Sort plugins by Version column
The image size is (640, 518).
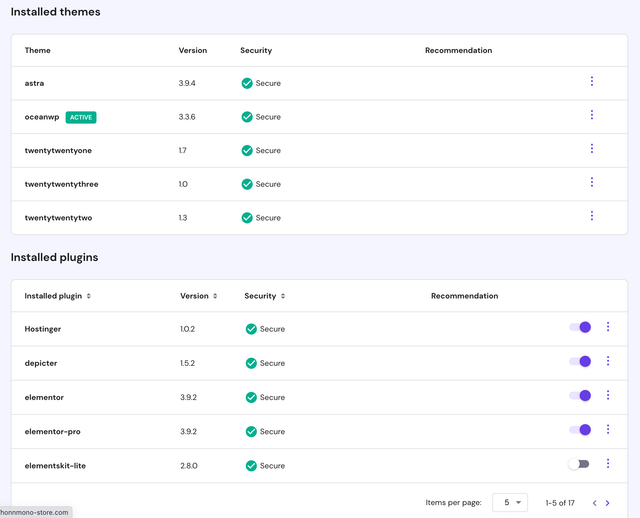[x=199, y=296]
